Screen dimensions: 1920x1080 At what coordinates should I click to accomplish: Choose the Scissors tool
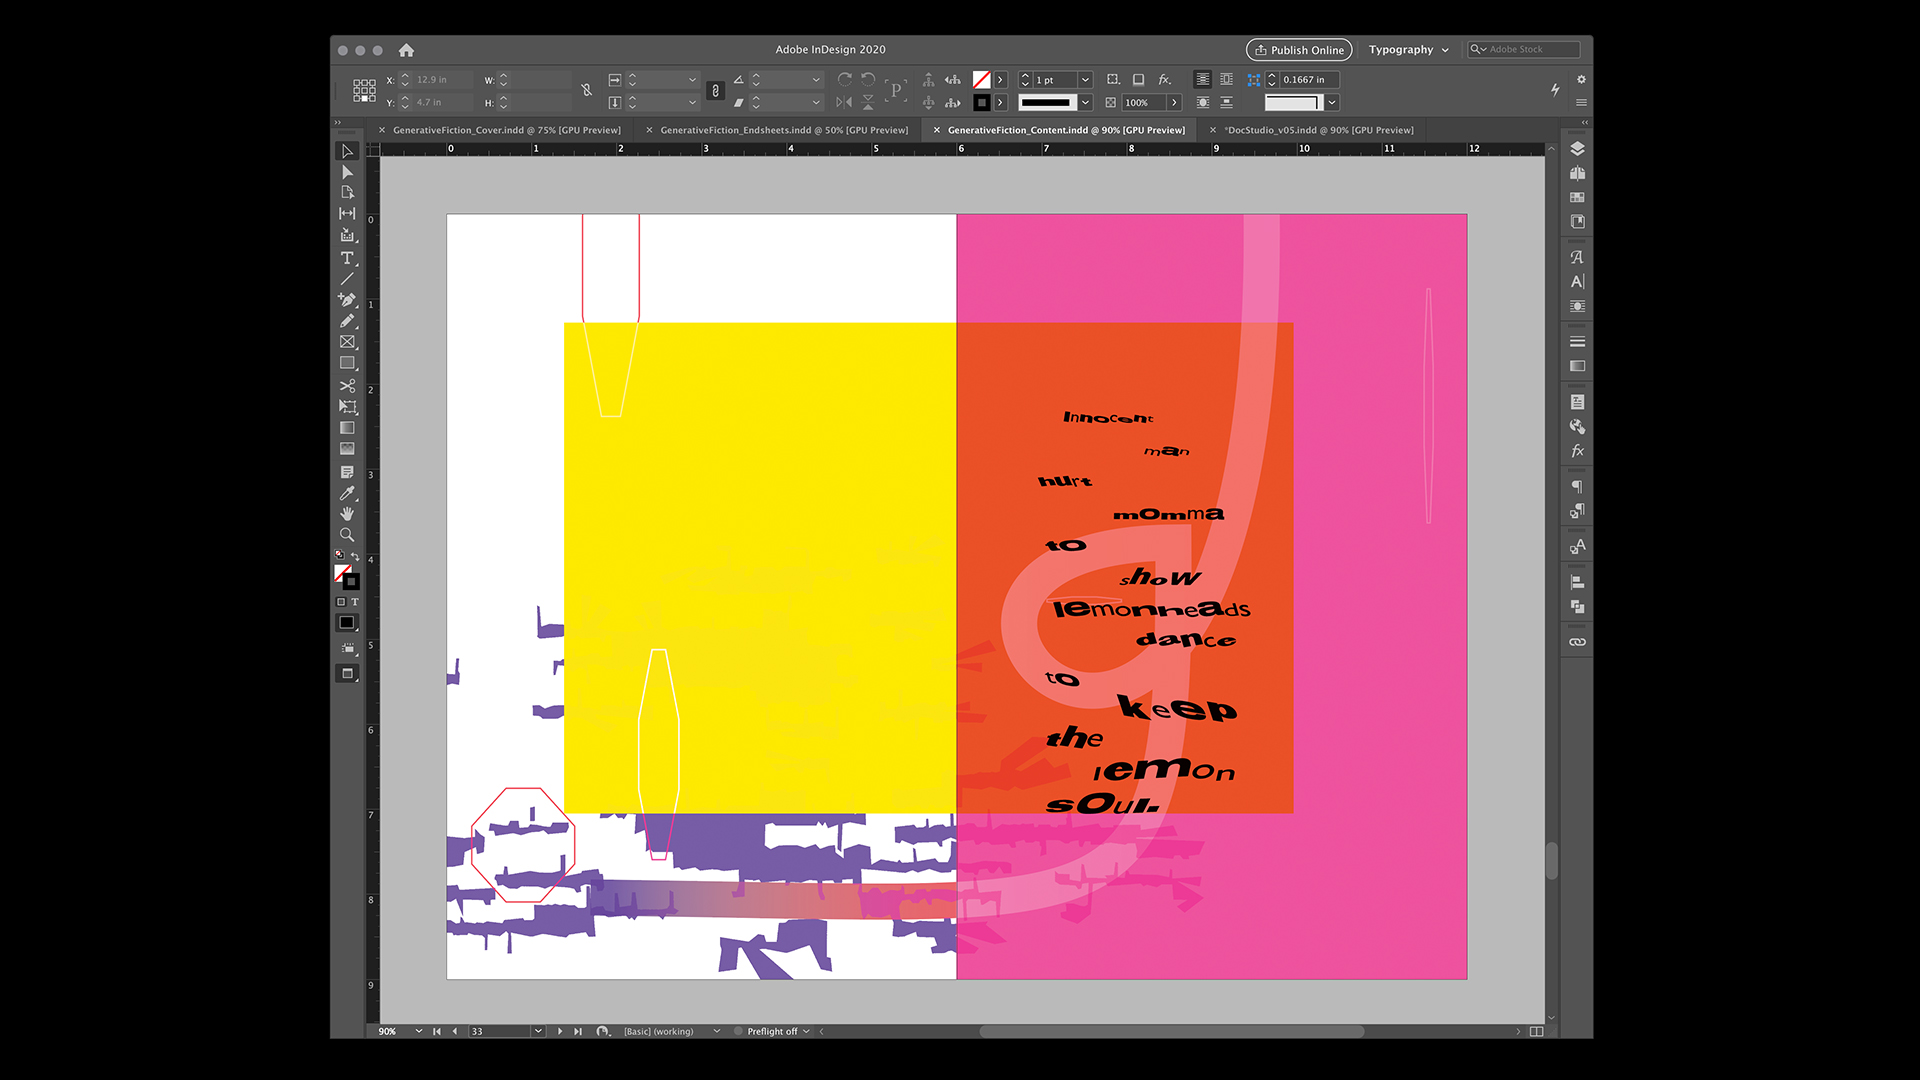[347, 386]
